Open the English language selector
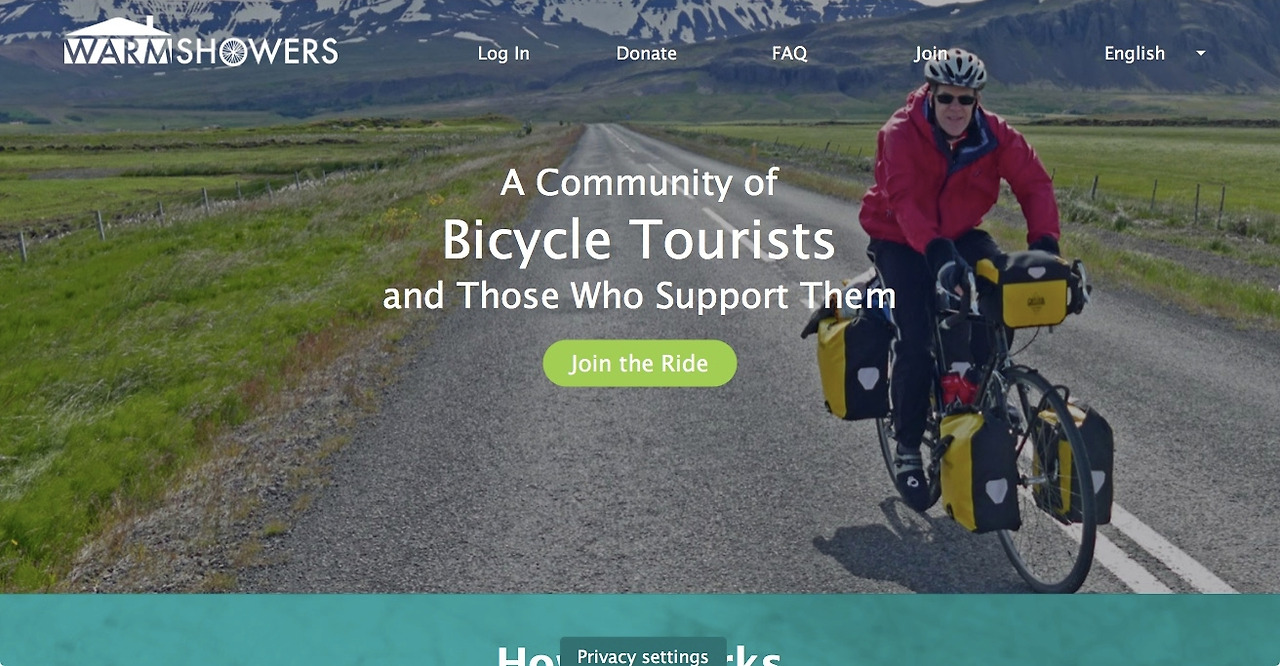This screenshot has width=1280, height=666. [x=1155, y=54]
